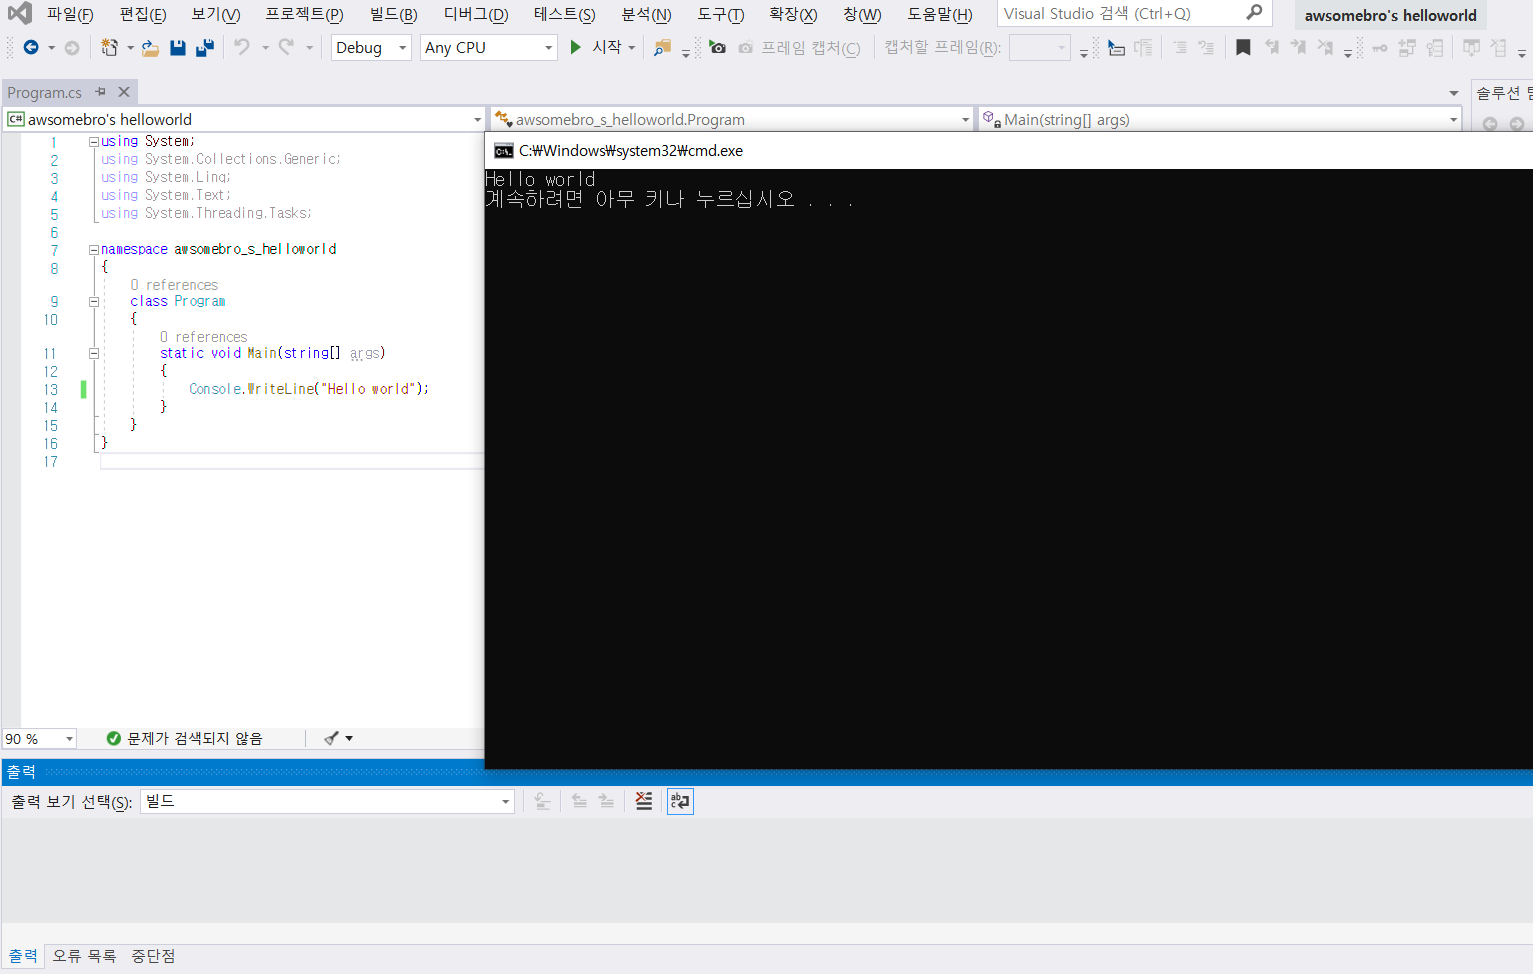The height and width of the screenshot is (974, 1533).
Task: Open the 테스트(S) menu
Action: [x=564, y=14]
